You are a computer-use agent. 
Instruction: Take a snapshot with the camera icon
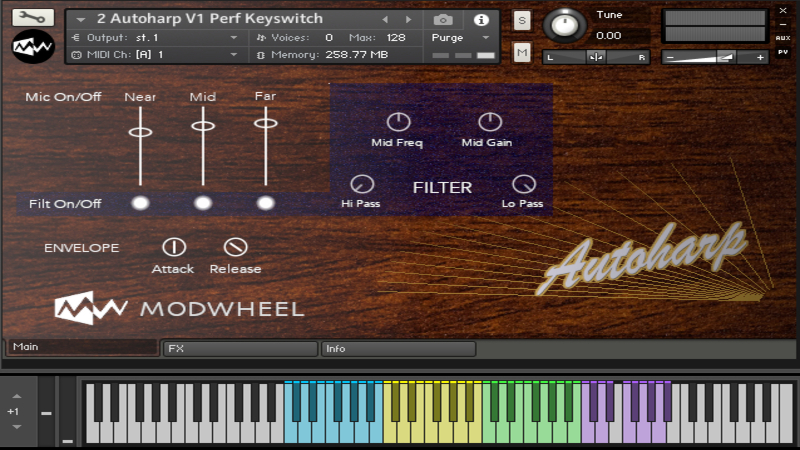point(443,20)
